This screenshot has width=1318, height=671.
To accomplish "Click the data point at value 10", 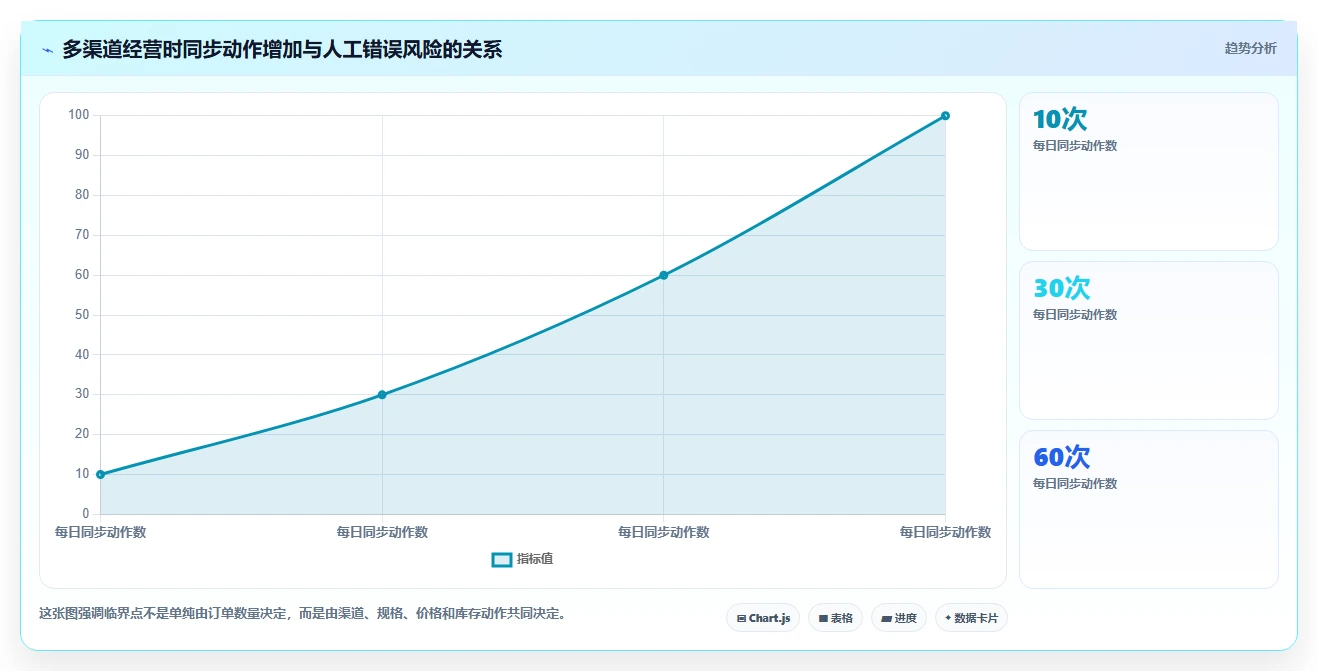I will pyautogui.click(x=101, y=474).
